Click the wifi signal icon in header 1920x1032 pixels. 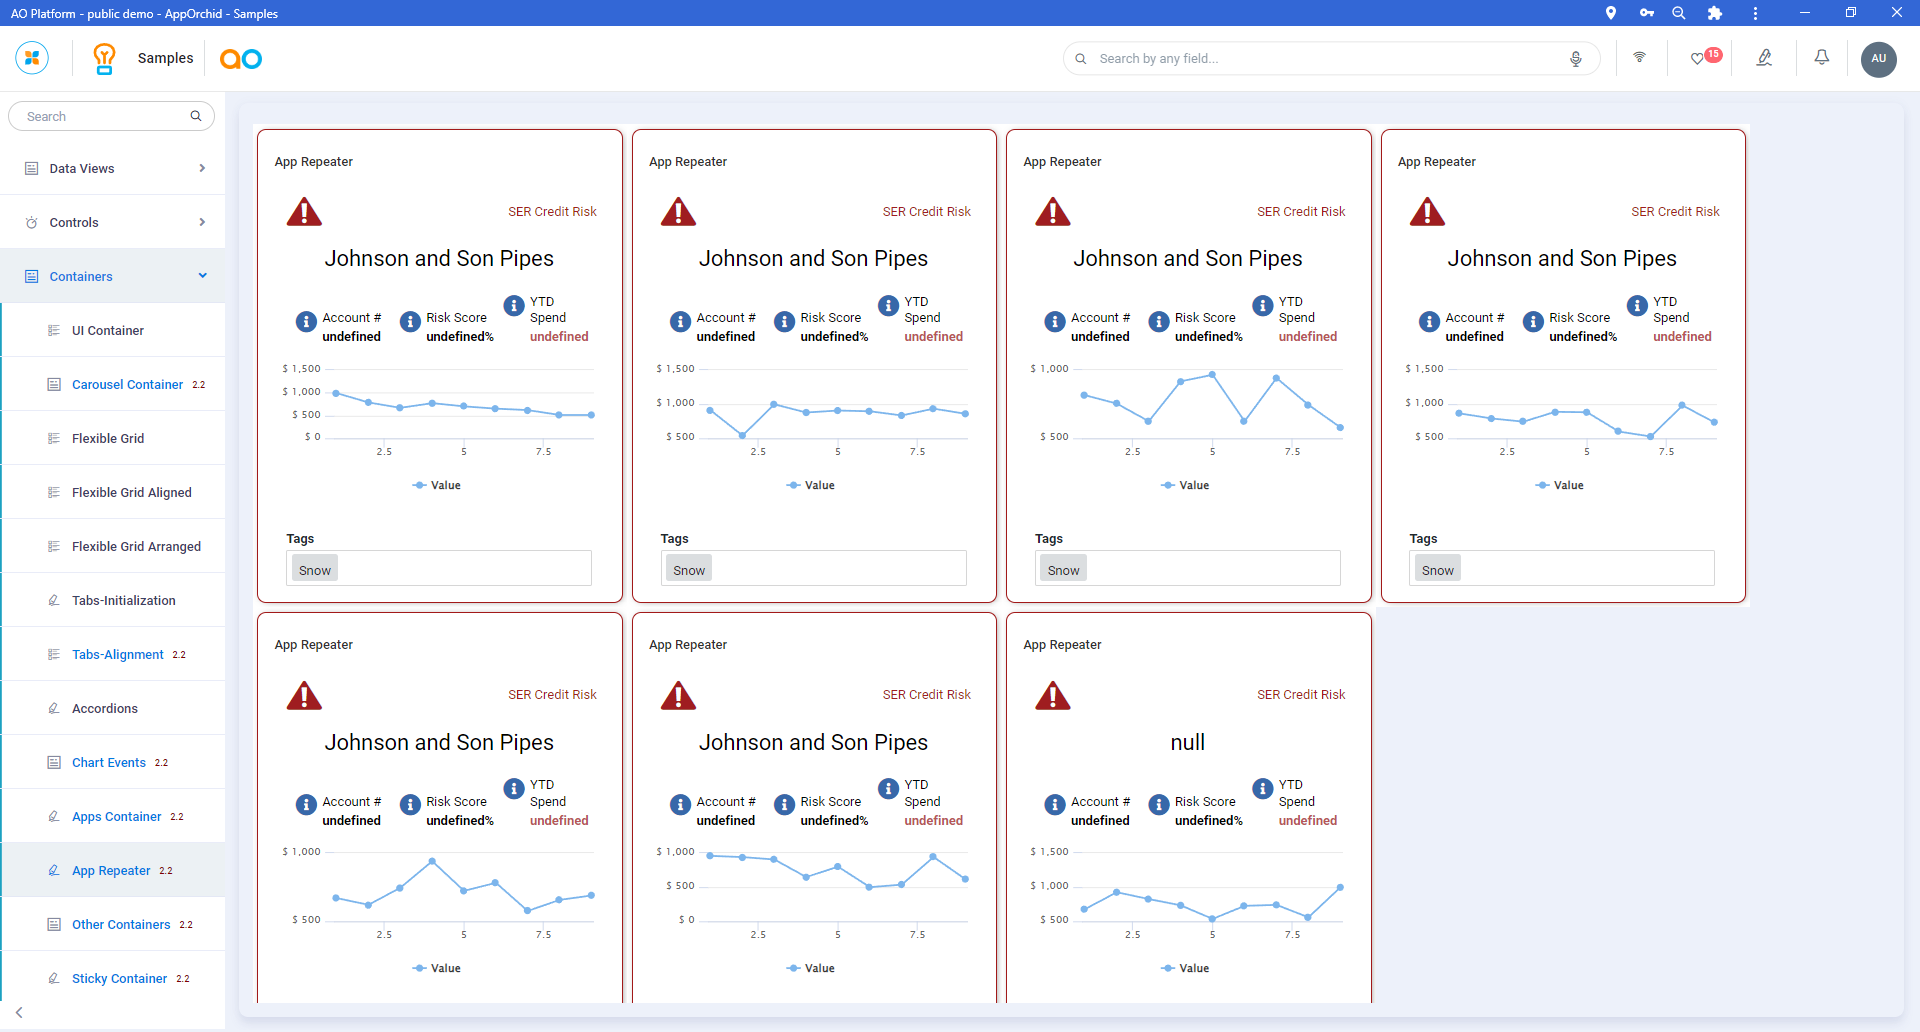1639,58
